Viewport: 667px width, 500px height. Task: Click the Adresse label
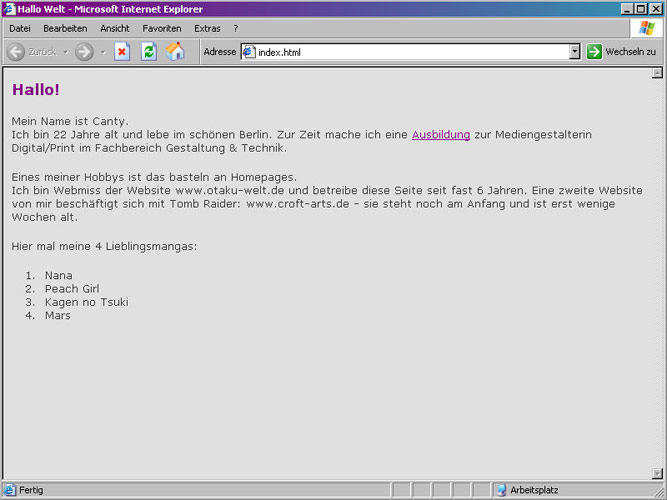(219, 51)
